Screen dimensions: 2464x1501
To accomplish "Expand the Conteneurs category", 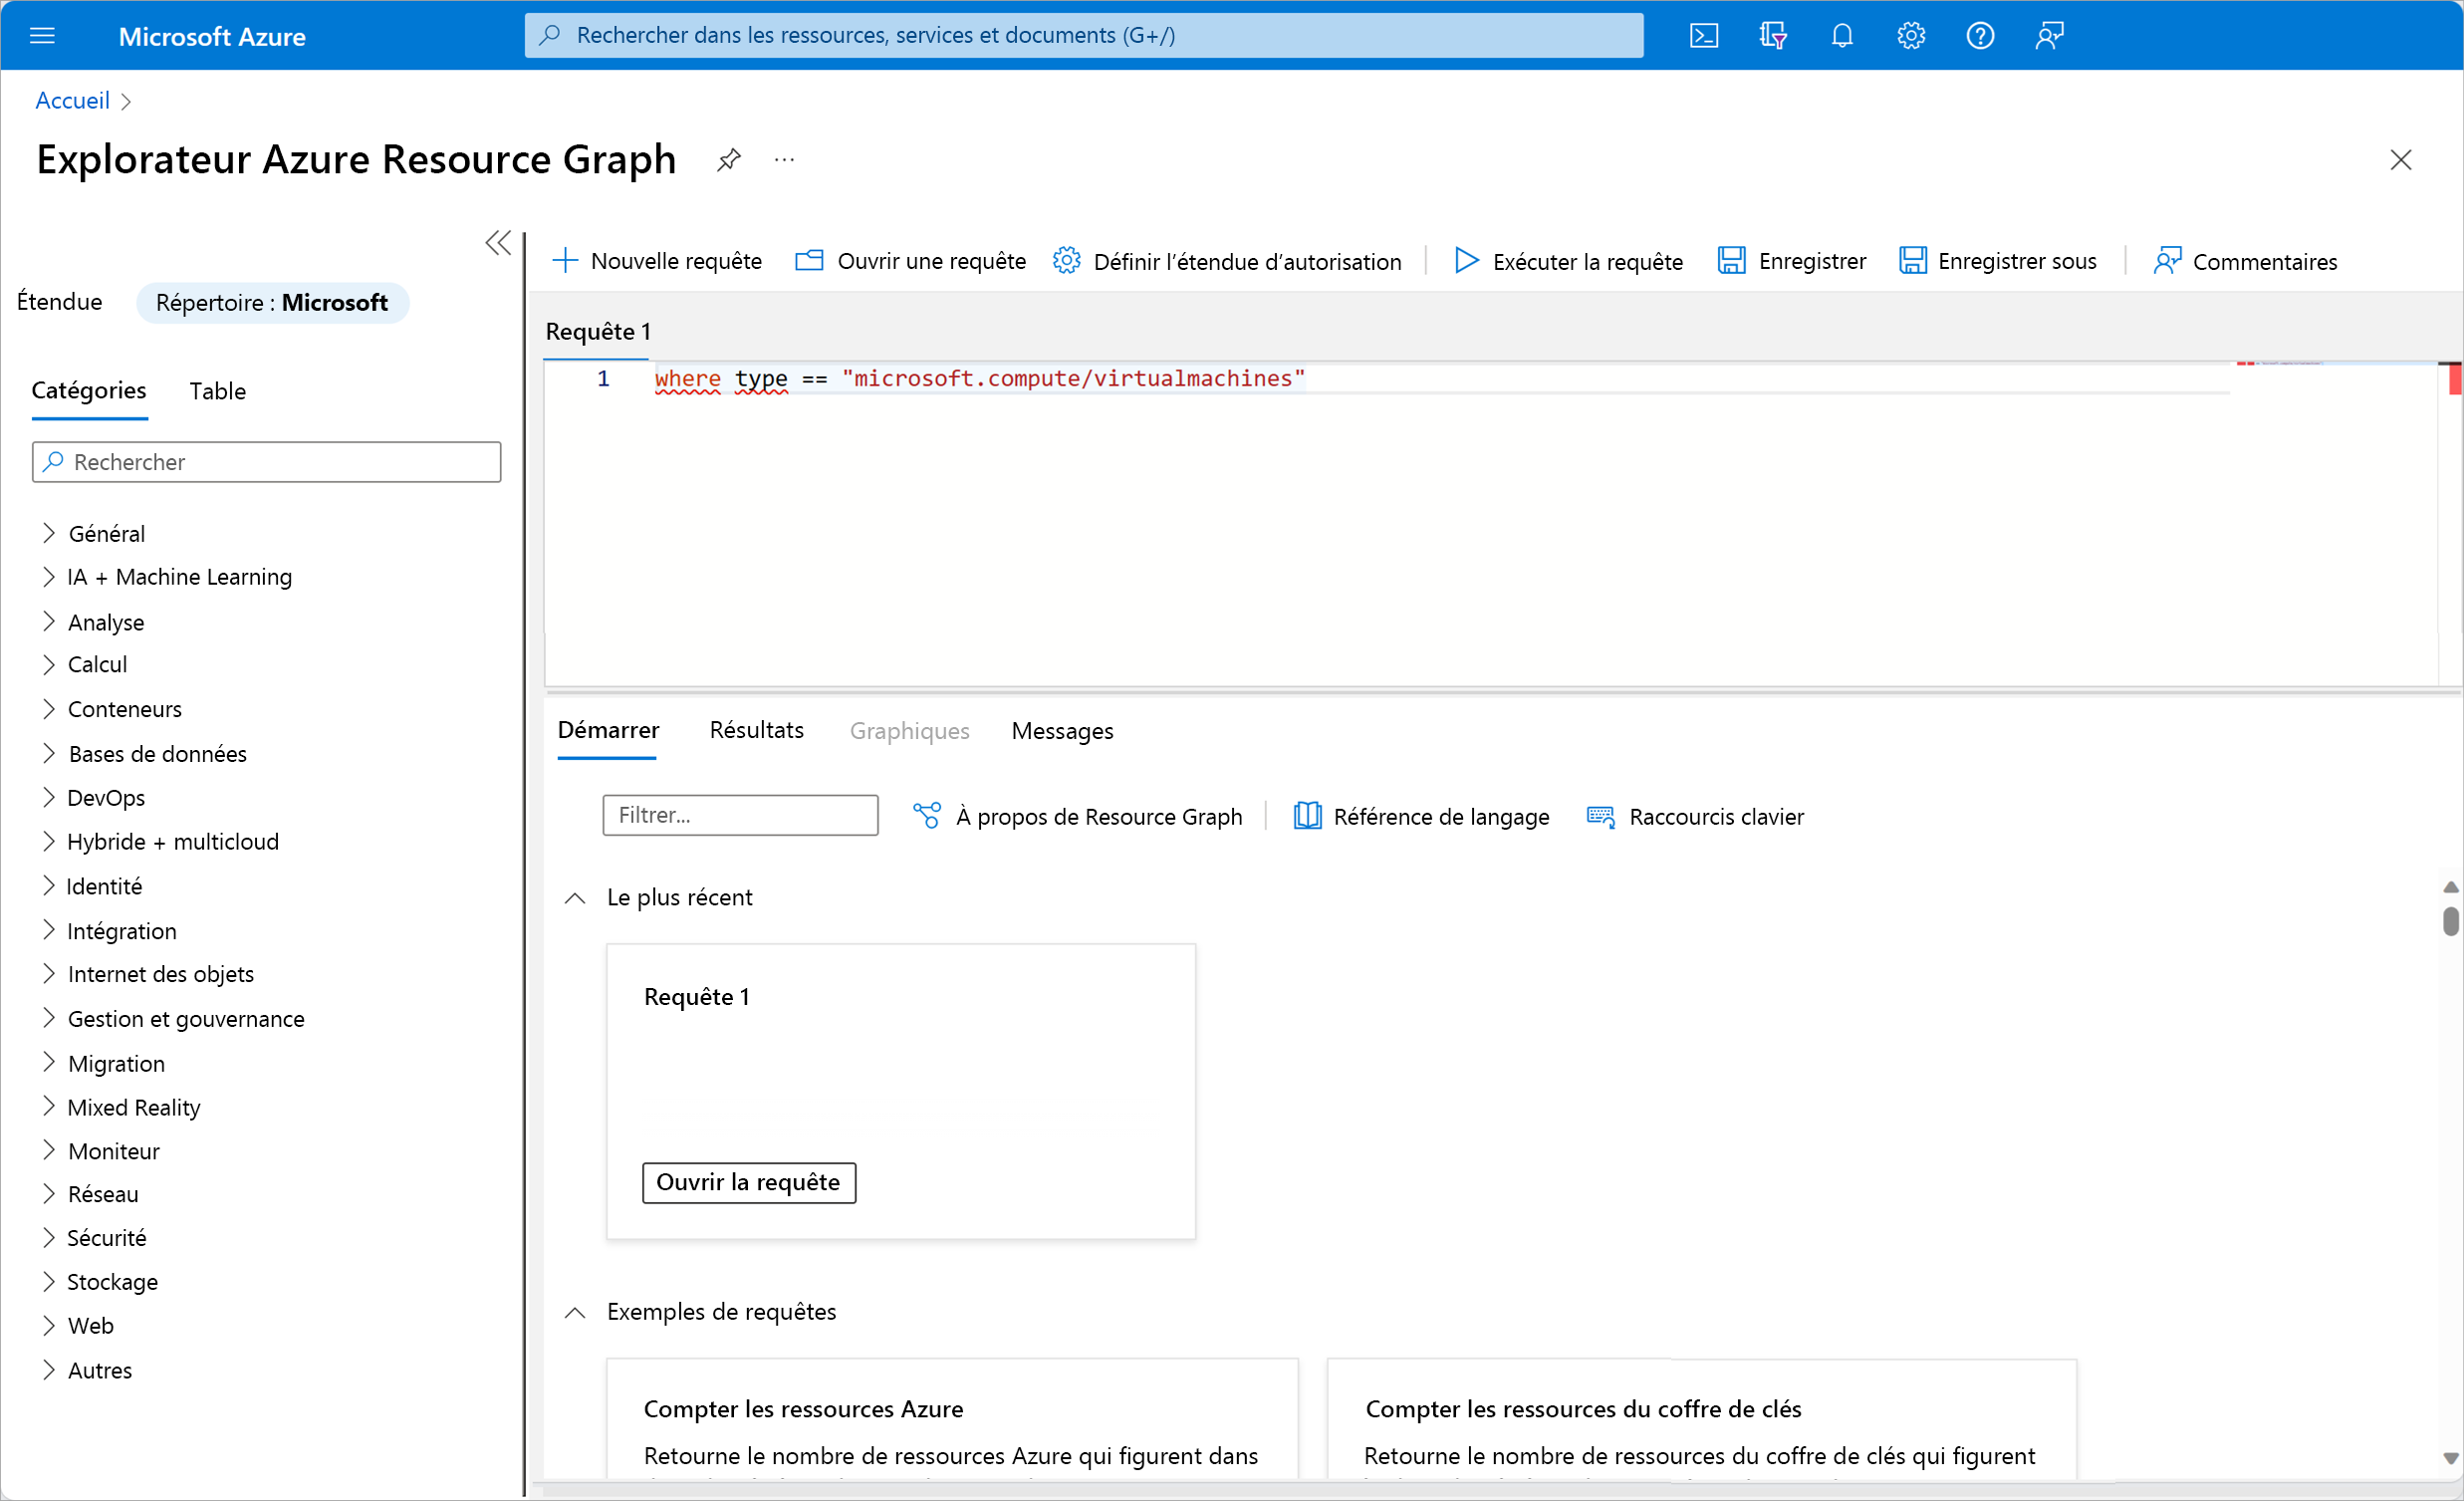I will coord(49,709).
